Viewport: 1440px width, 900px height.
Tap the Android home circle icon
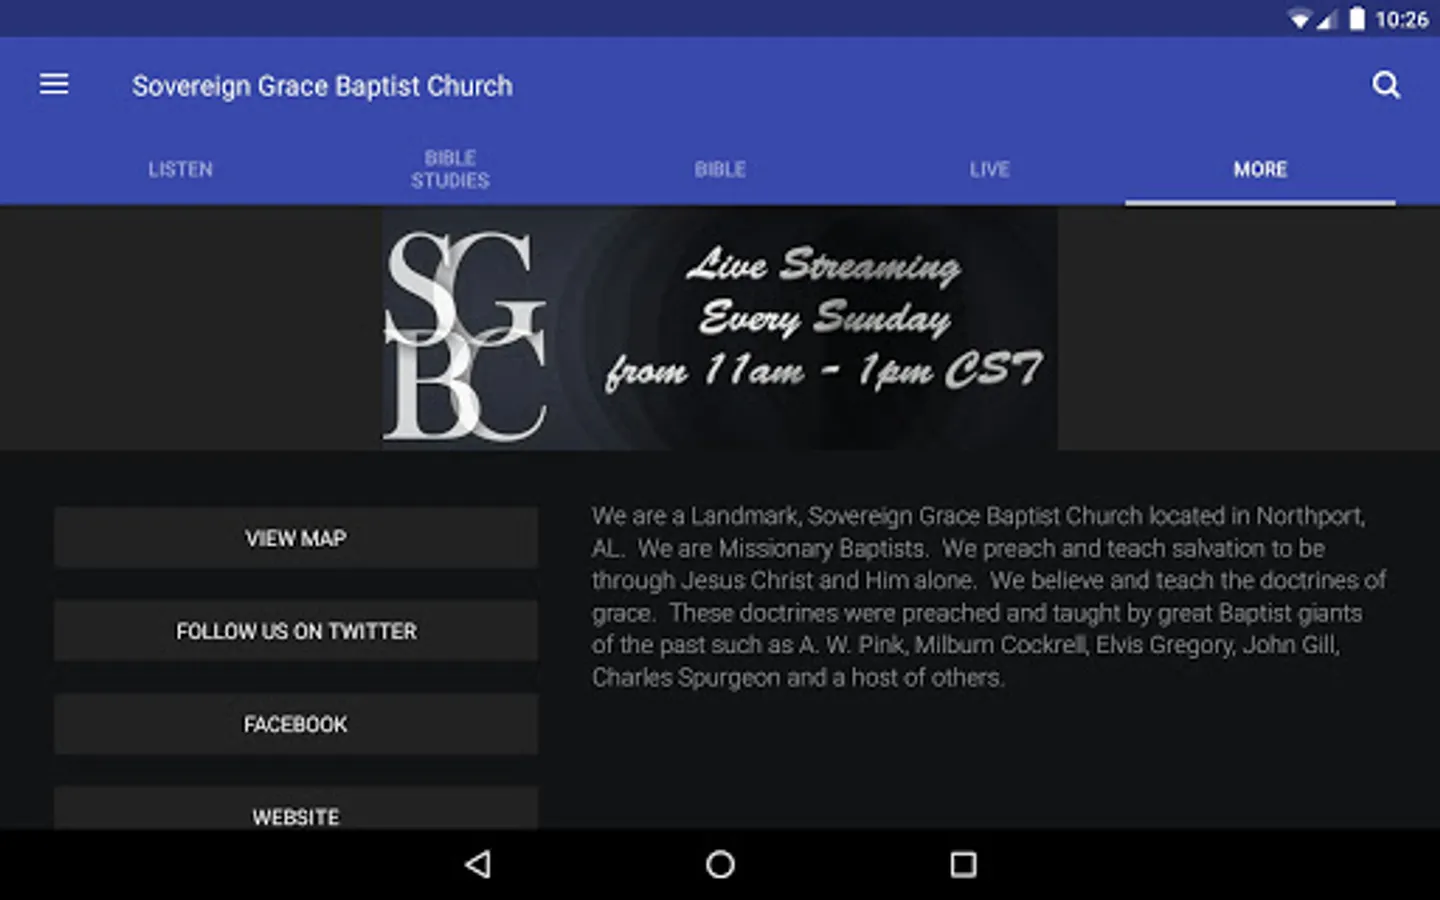point(720,864)
